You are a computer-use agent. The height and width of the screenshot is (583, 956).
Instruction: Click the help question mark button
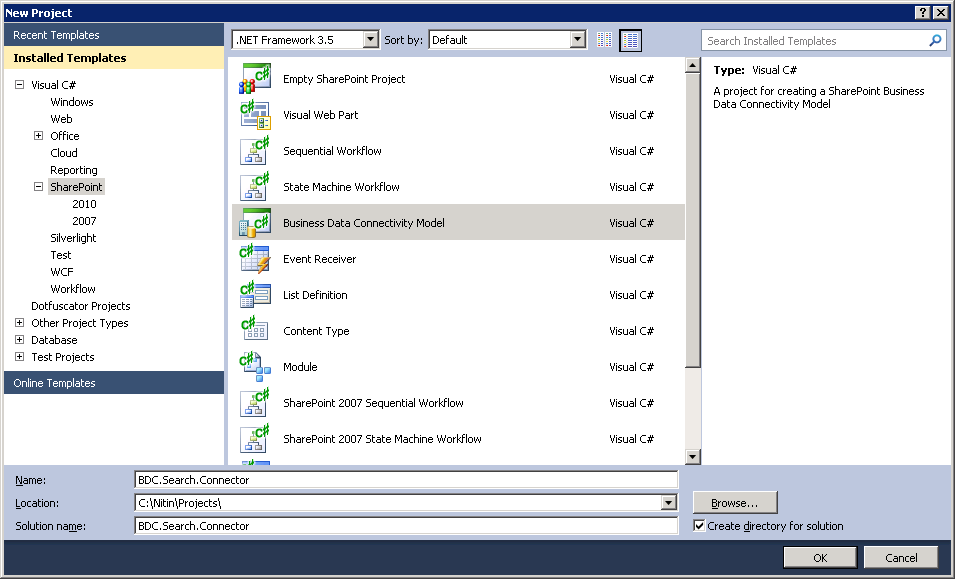point(922,12)
